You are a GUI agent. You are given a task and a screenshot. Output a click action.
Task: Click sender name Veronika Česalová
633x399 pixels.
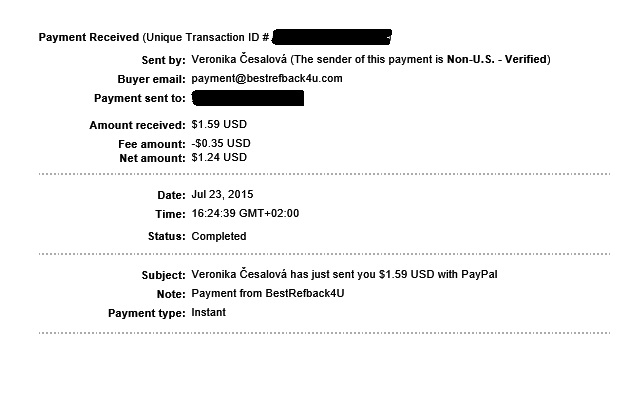(239, 59)
